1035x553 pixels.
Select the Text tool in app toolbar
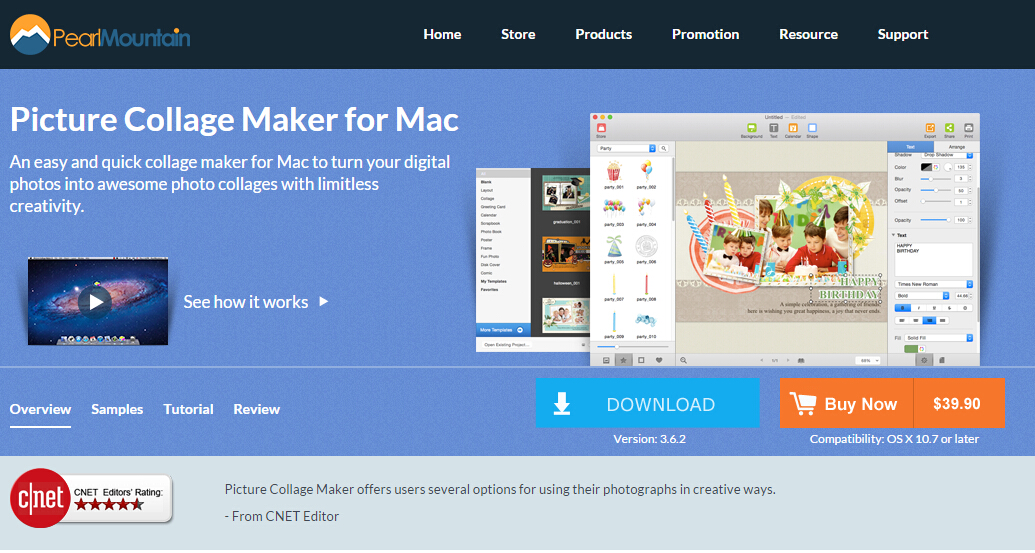pos(774,128)
